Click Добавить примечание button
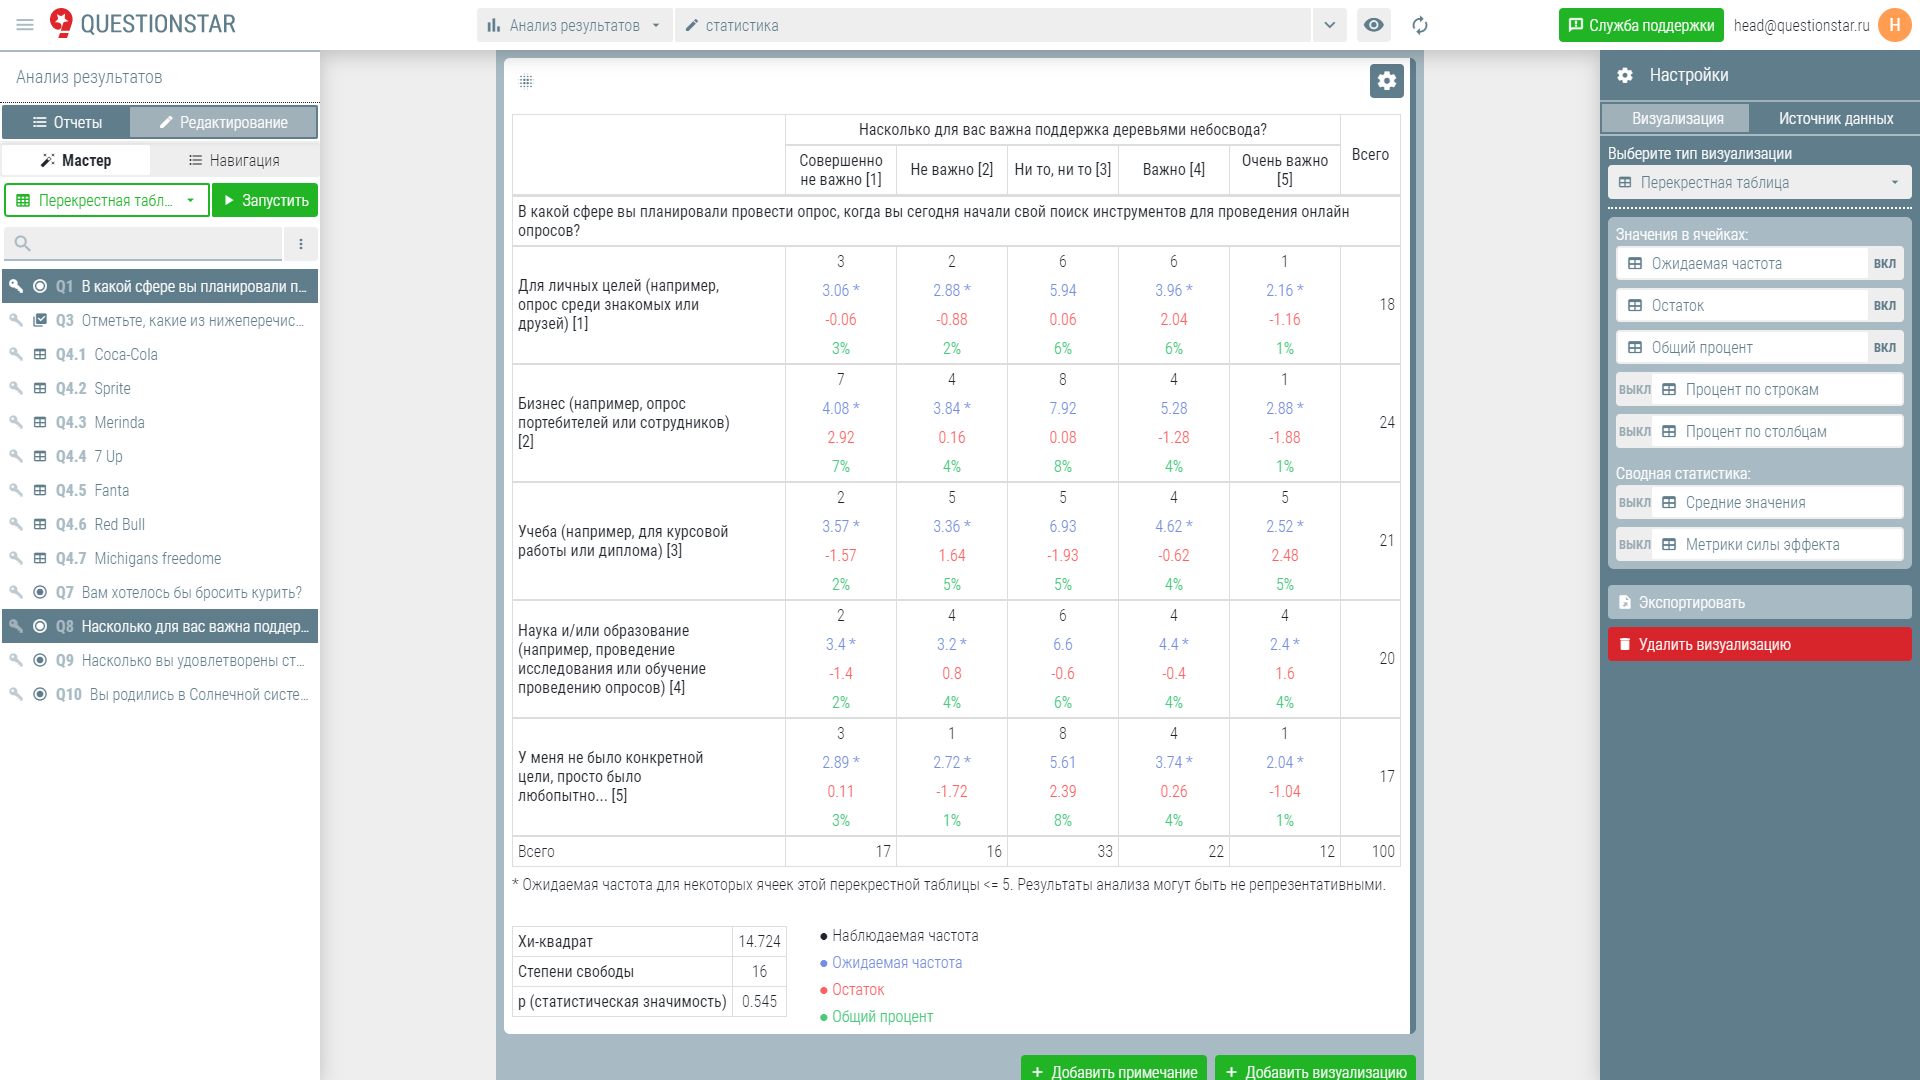1920x1080 pixels. pyautogui.click(x=1114, y=1069)
